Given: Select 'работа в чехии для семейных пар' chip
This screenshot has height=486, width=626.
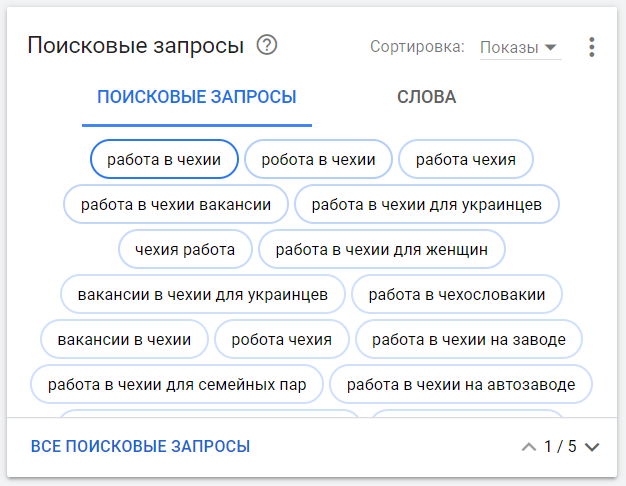Looking at the screenshot, I should [x=177, y=385].
